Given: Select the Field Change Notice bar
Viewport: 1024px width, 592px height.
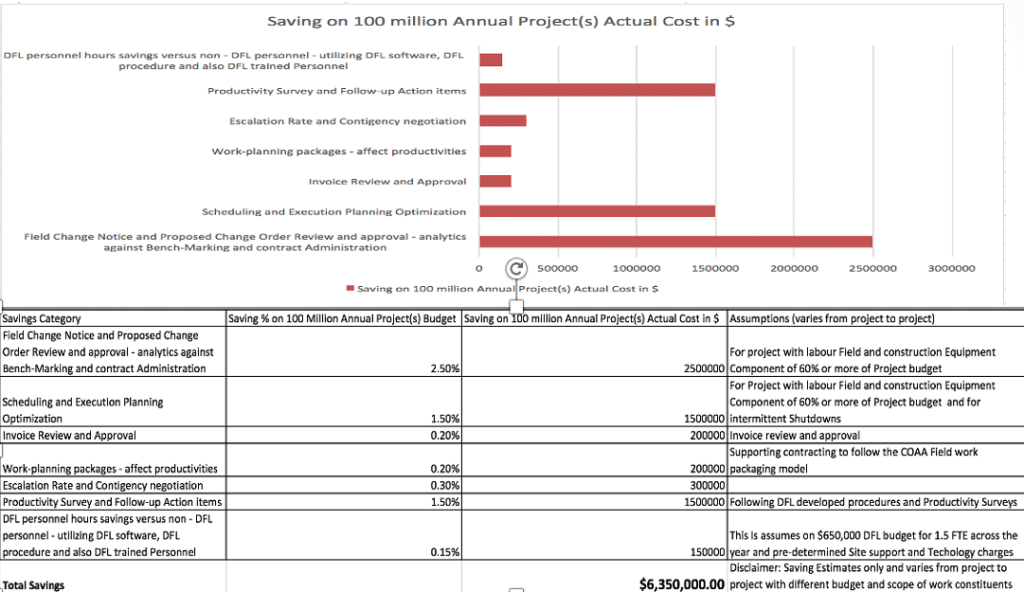Looking at the screenshot, I should [x=676, y=242].
